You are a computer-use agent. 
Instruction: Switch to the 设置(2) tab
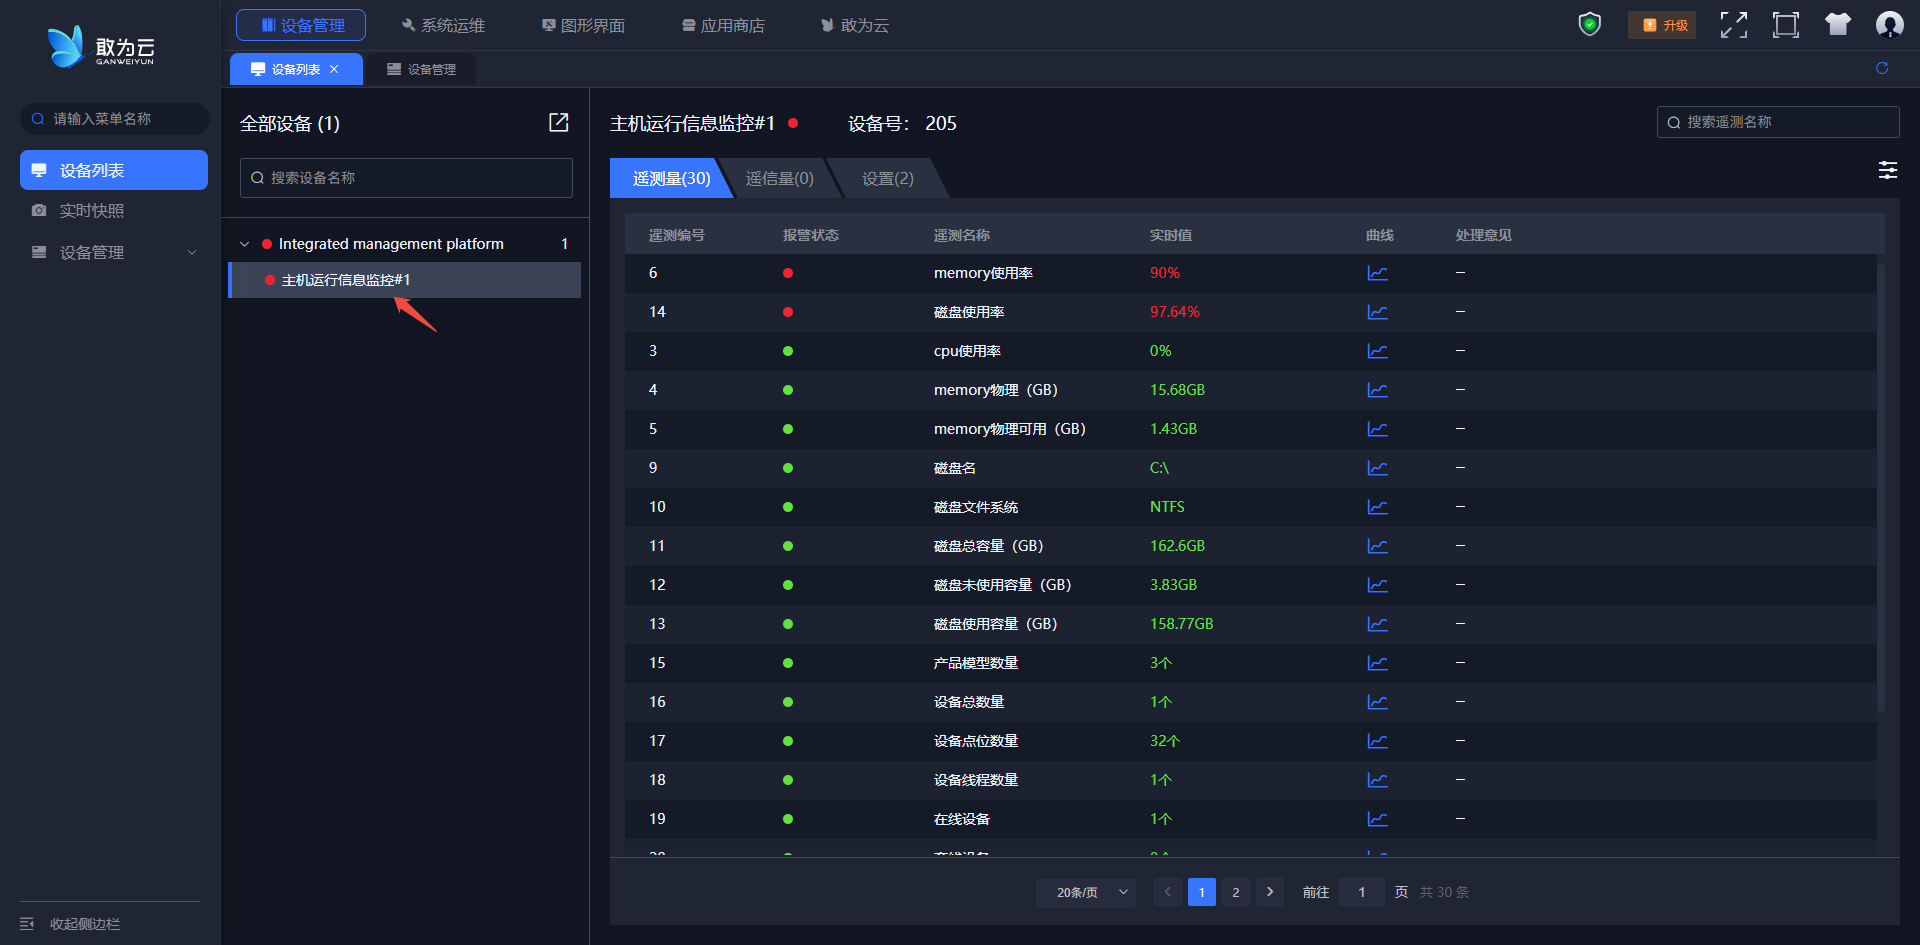pos(887,178)
